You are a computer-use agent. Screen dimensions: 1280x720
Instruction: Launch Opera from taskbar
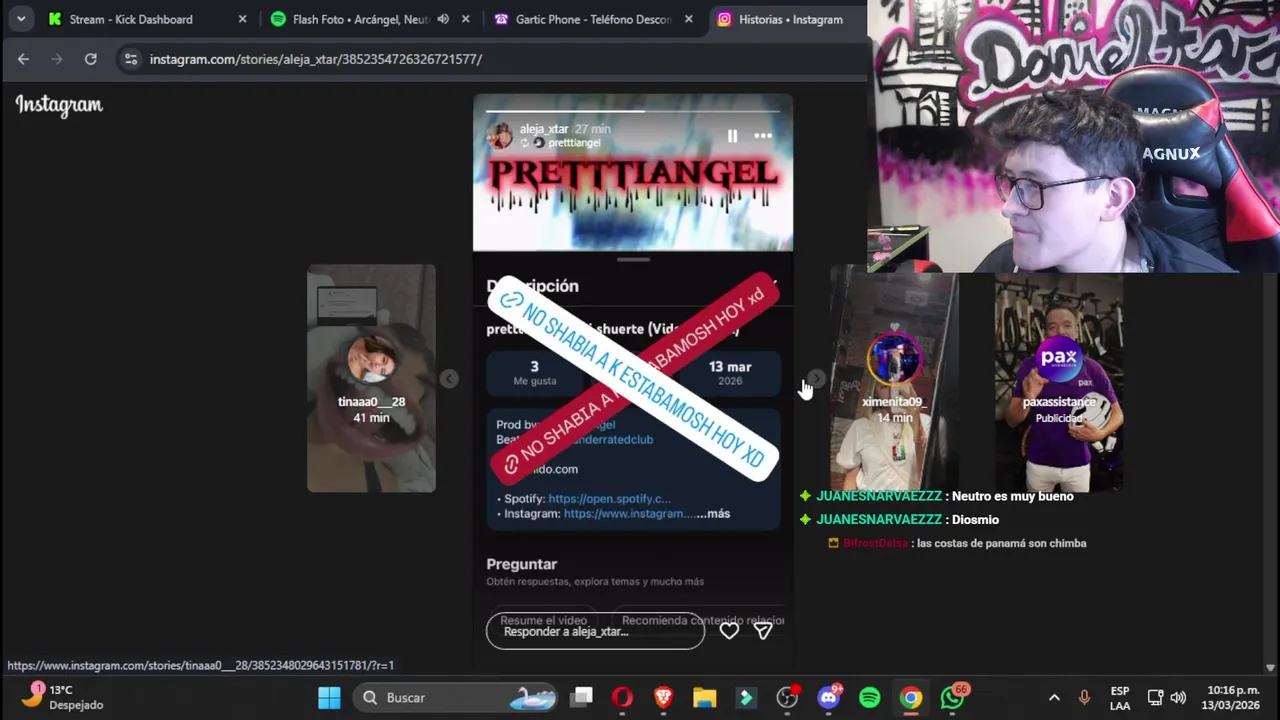(x=622, y=697)
